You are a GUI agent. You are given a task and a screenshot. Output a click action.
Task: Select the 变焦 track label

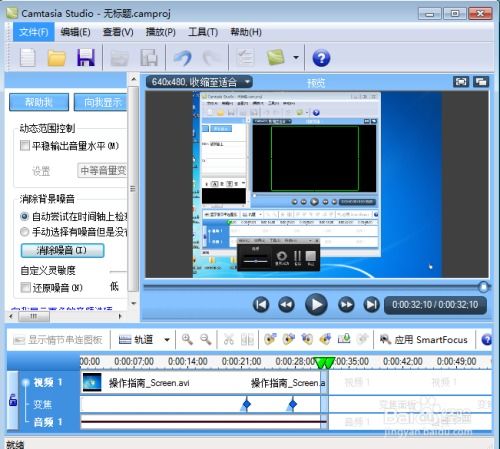pos(43,404)
